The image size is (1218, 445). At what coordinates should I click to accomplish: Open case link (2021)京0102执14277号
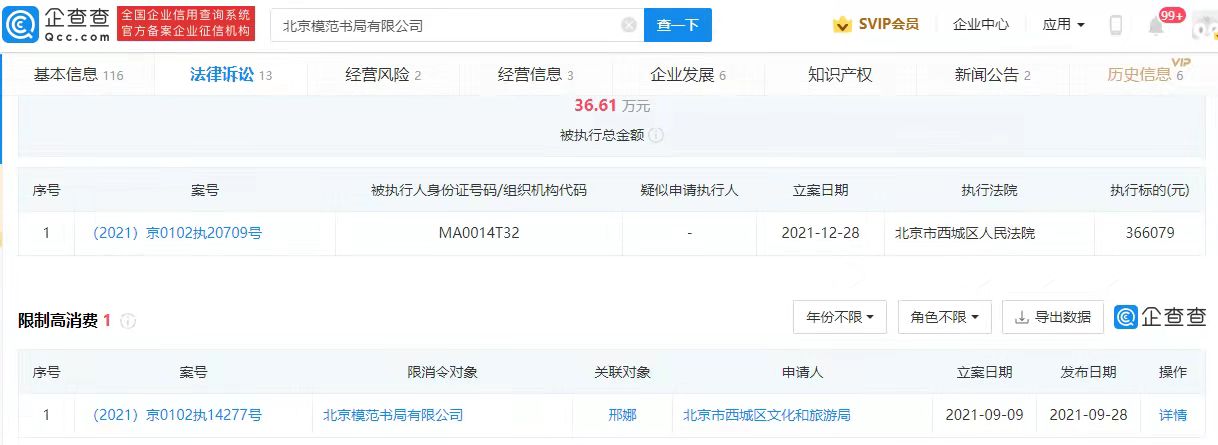click(x=177, y=415)
